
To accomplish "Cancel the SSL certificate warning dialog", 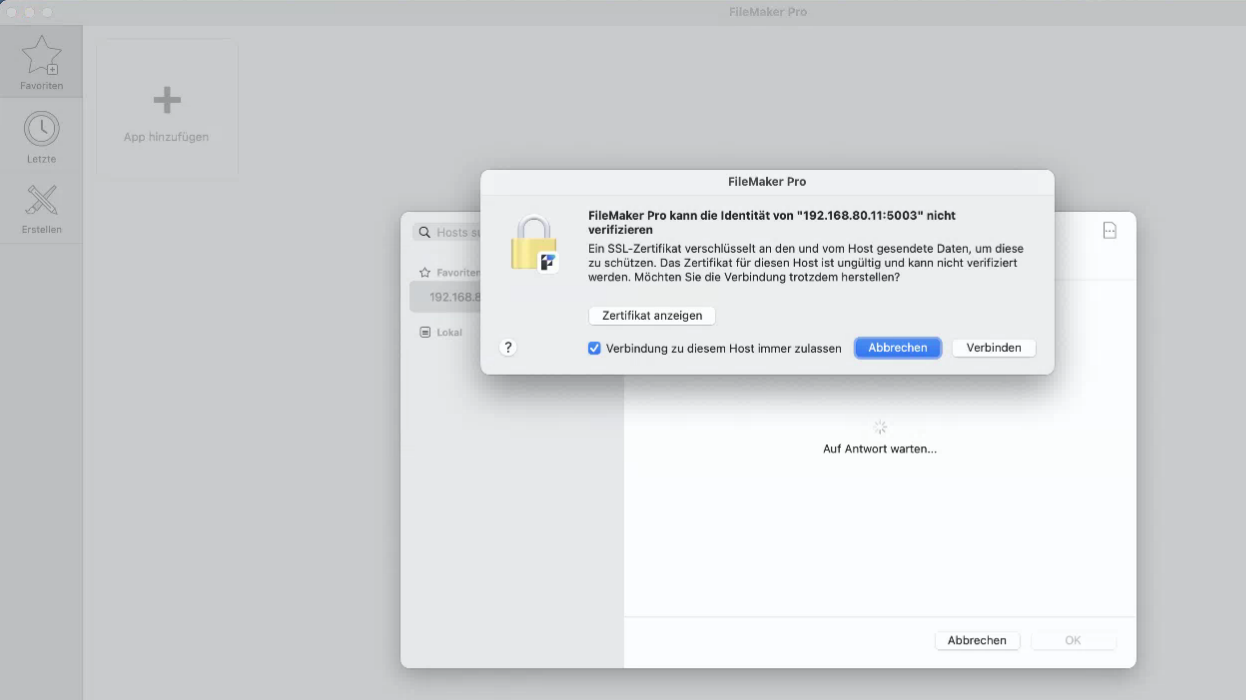I will (897, 348).
